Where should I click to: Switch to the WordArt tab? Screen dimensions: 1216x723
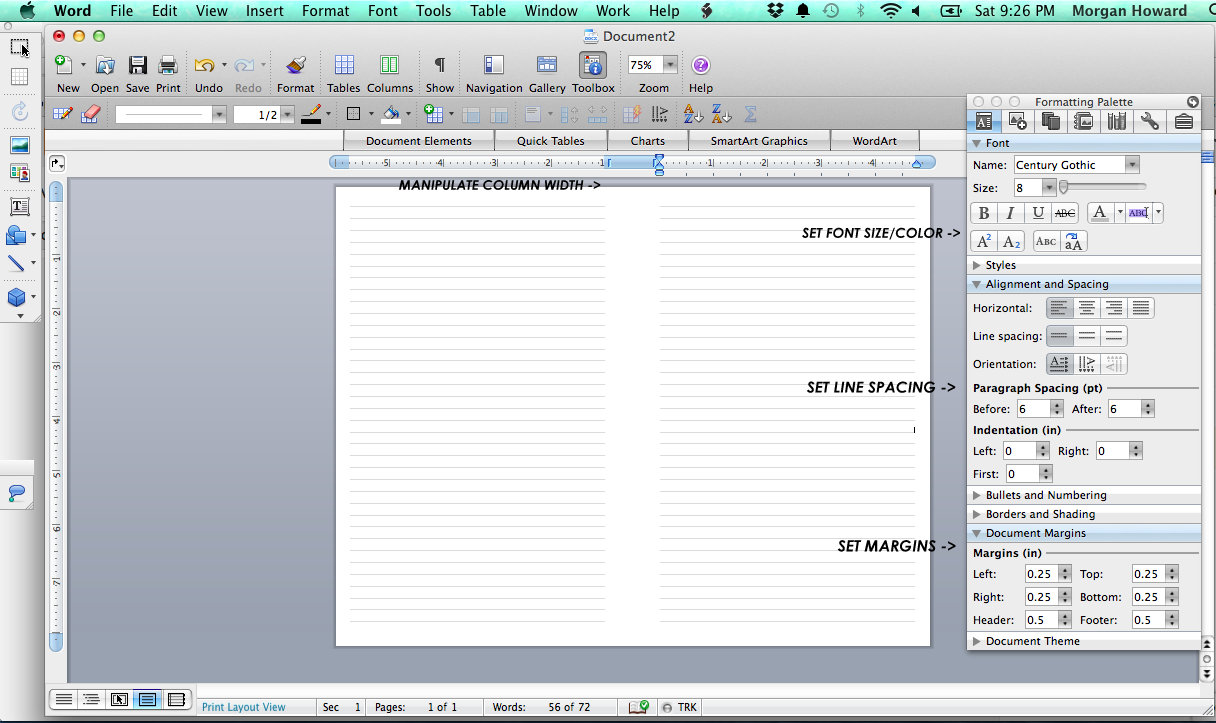click(x=874, y=141)
